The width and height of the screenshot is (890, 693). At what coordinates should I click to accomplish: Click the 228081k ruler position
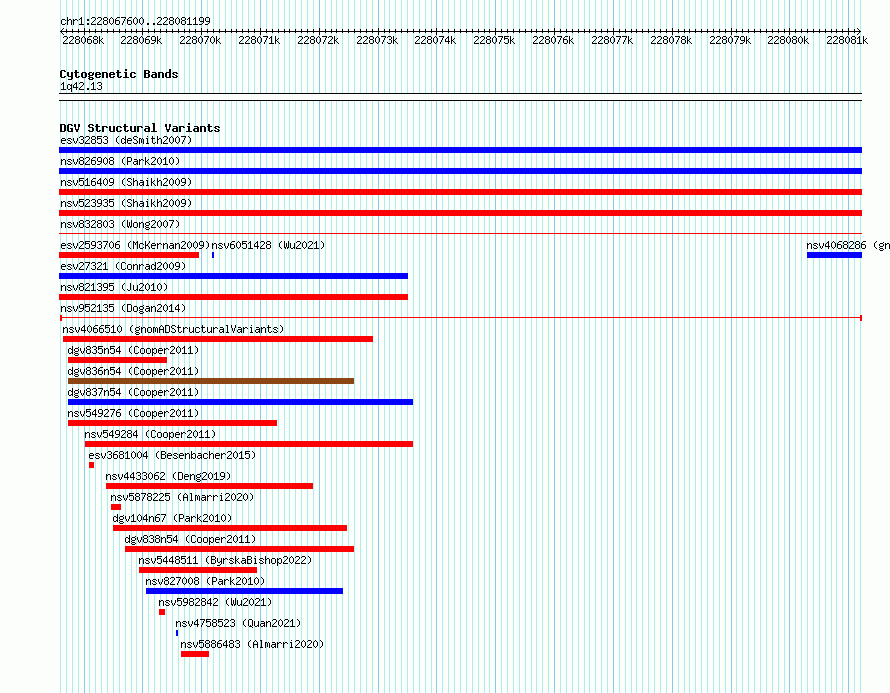(x=847, y=40)
